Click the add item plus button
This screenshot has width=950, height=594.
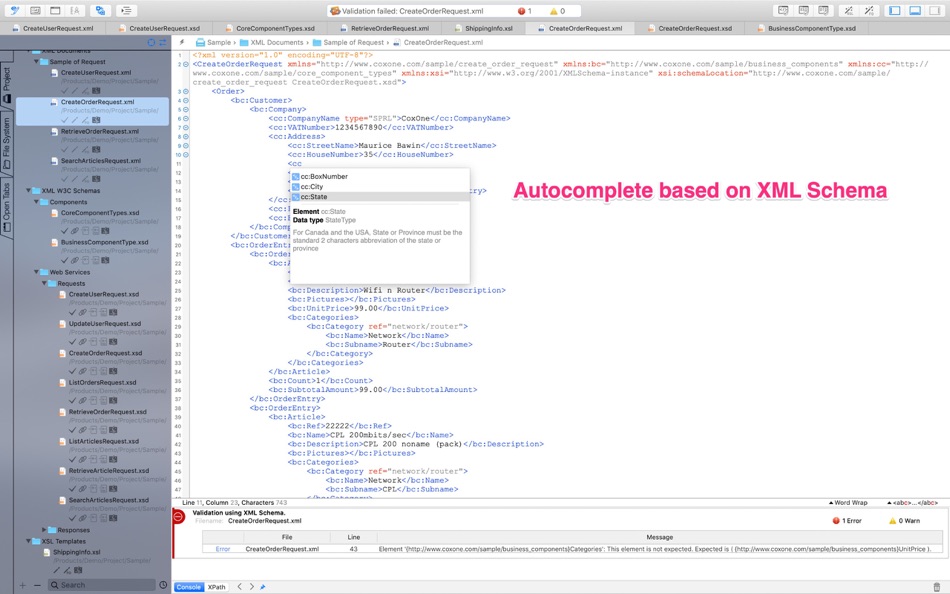click(22, 585)
